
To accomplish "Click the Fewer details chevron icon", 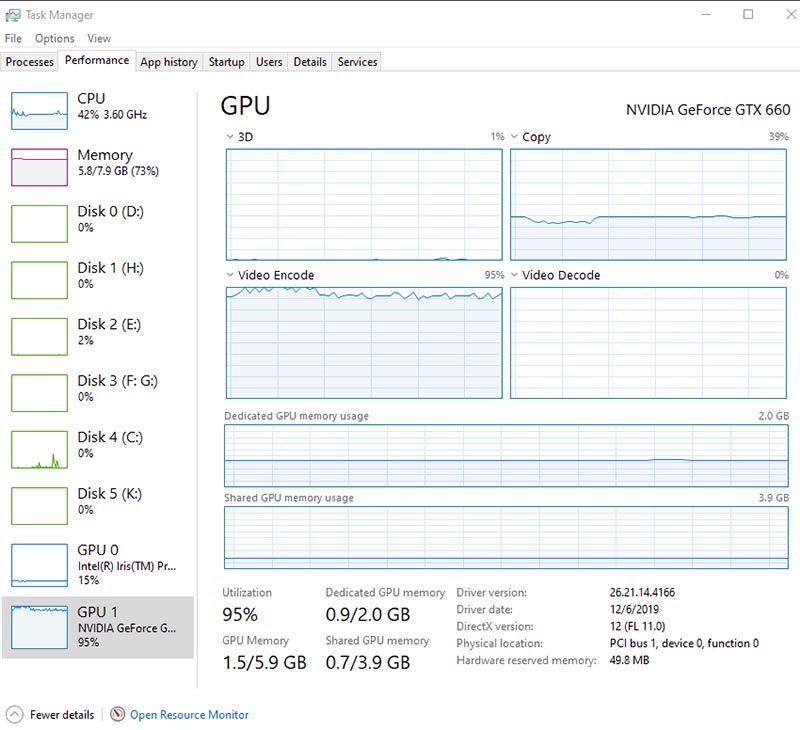I will 15,715.
